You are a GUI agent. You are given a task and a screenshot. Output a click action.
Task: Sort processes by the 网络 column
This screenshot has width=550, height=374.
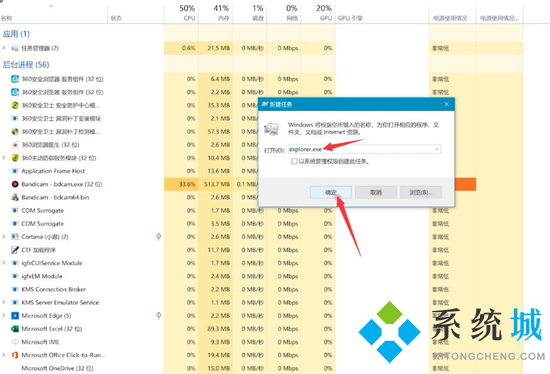[x=284, y=13]
